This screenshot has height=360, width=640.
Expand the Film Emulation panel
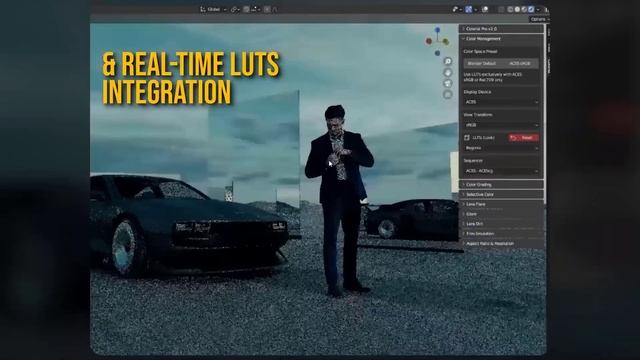click(501, 233)
